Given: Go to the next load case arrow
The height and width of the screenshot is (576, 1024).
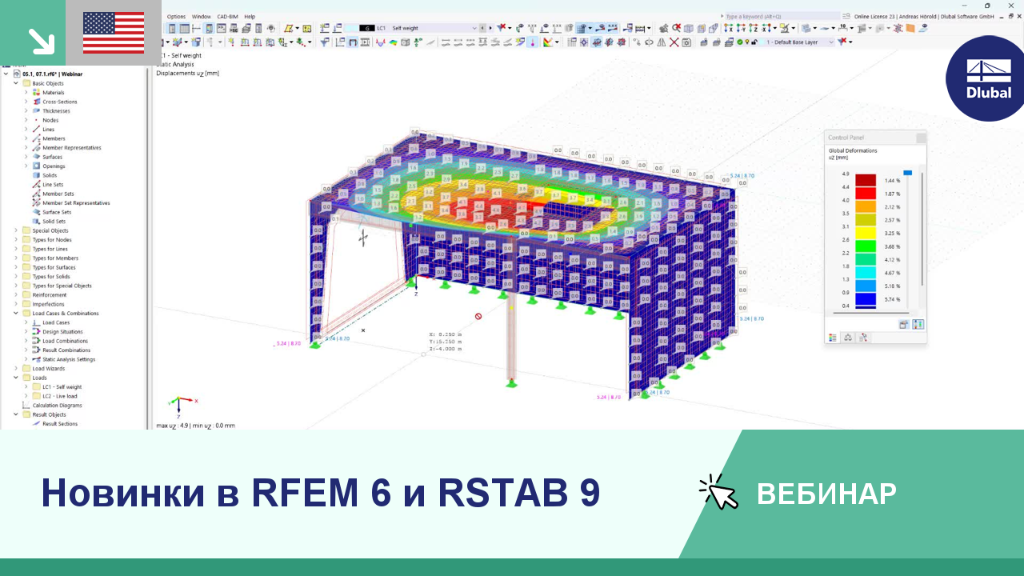Looking at the screenshot, I should click(x=490, y=28).
